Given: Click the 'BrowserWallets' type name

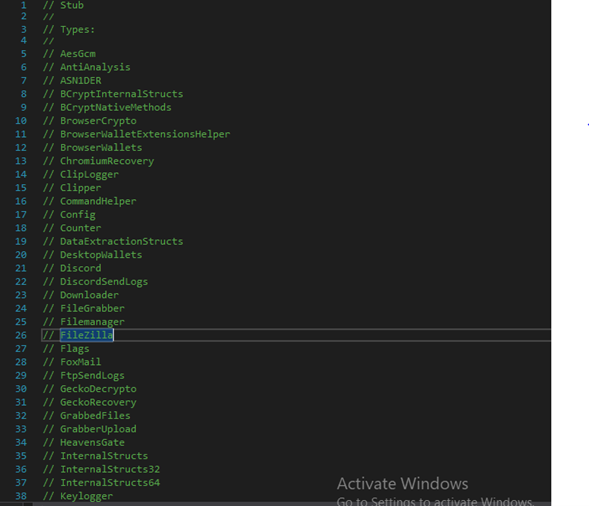Looking at the screenshot, I should (101, 148).
